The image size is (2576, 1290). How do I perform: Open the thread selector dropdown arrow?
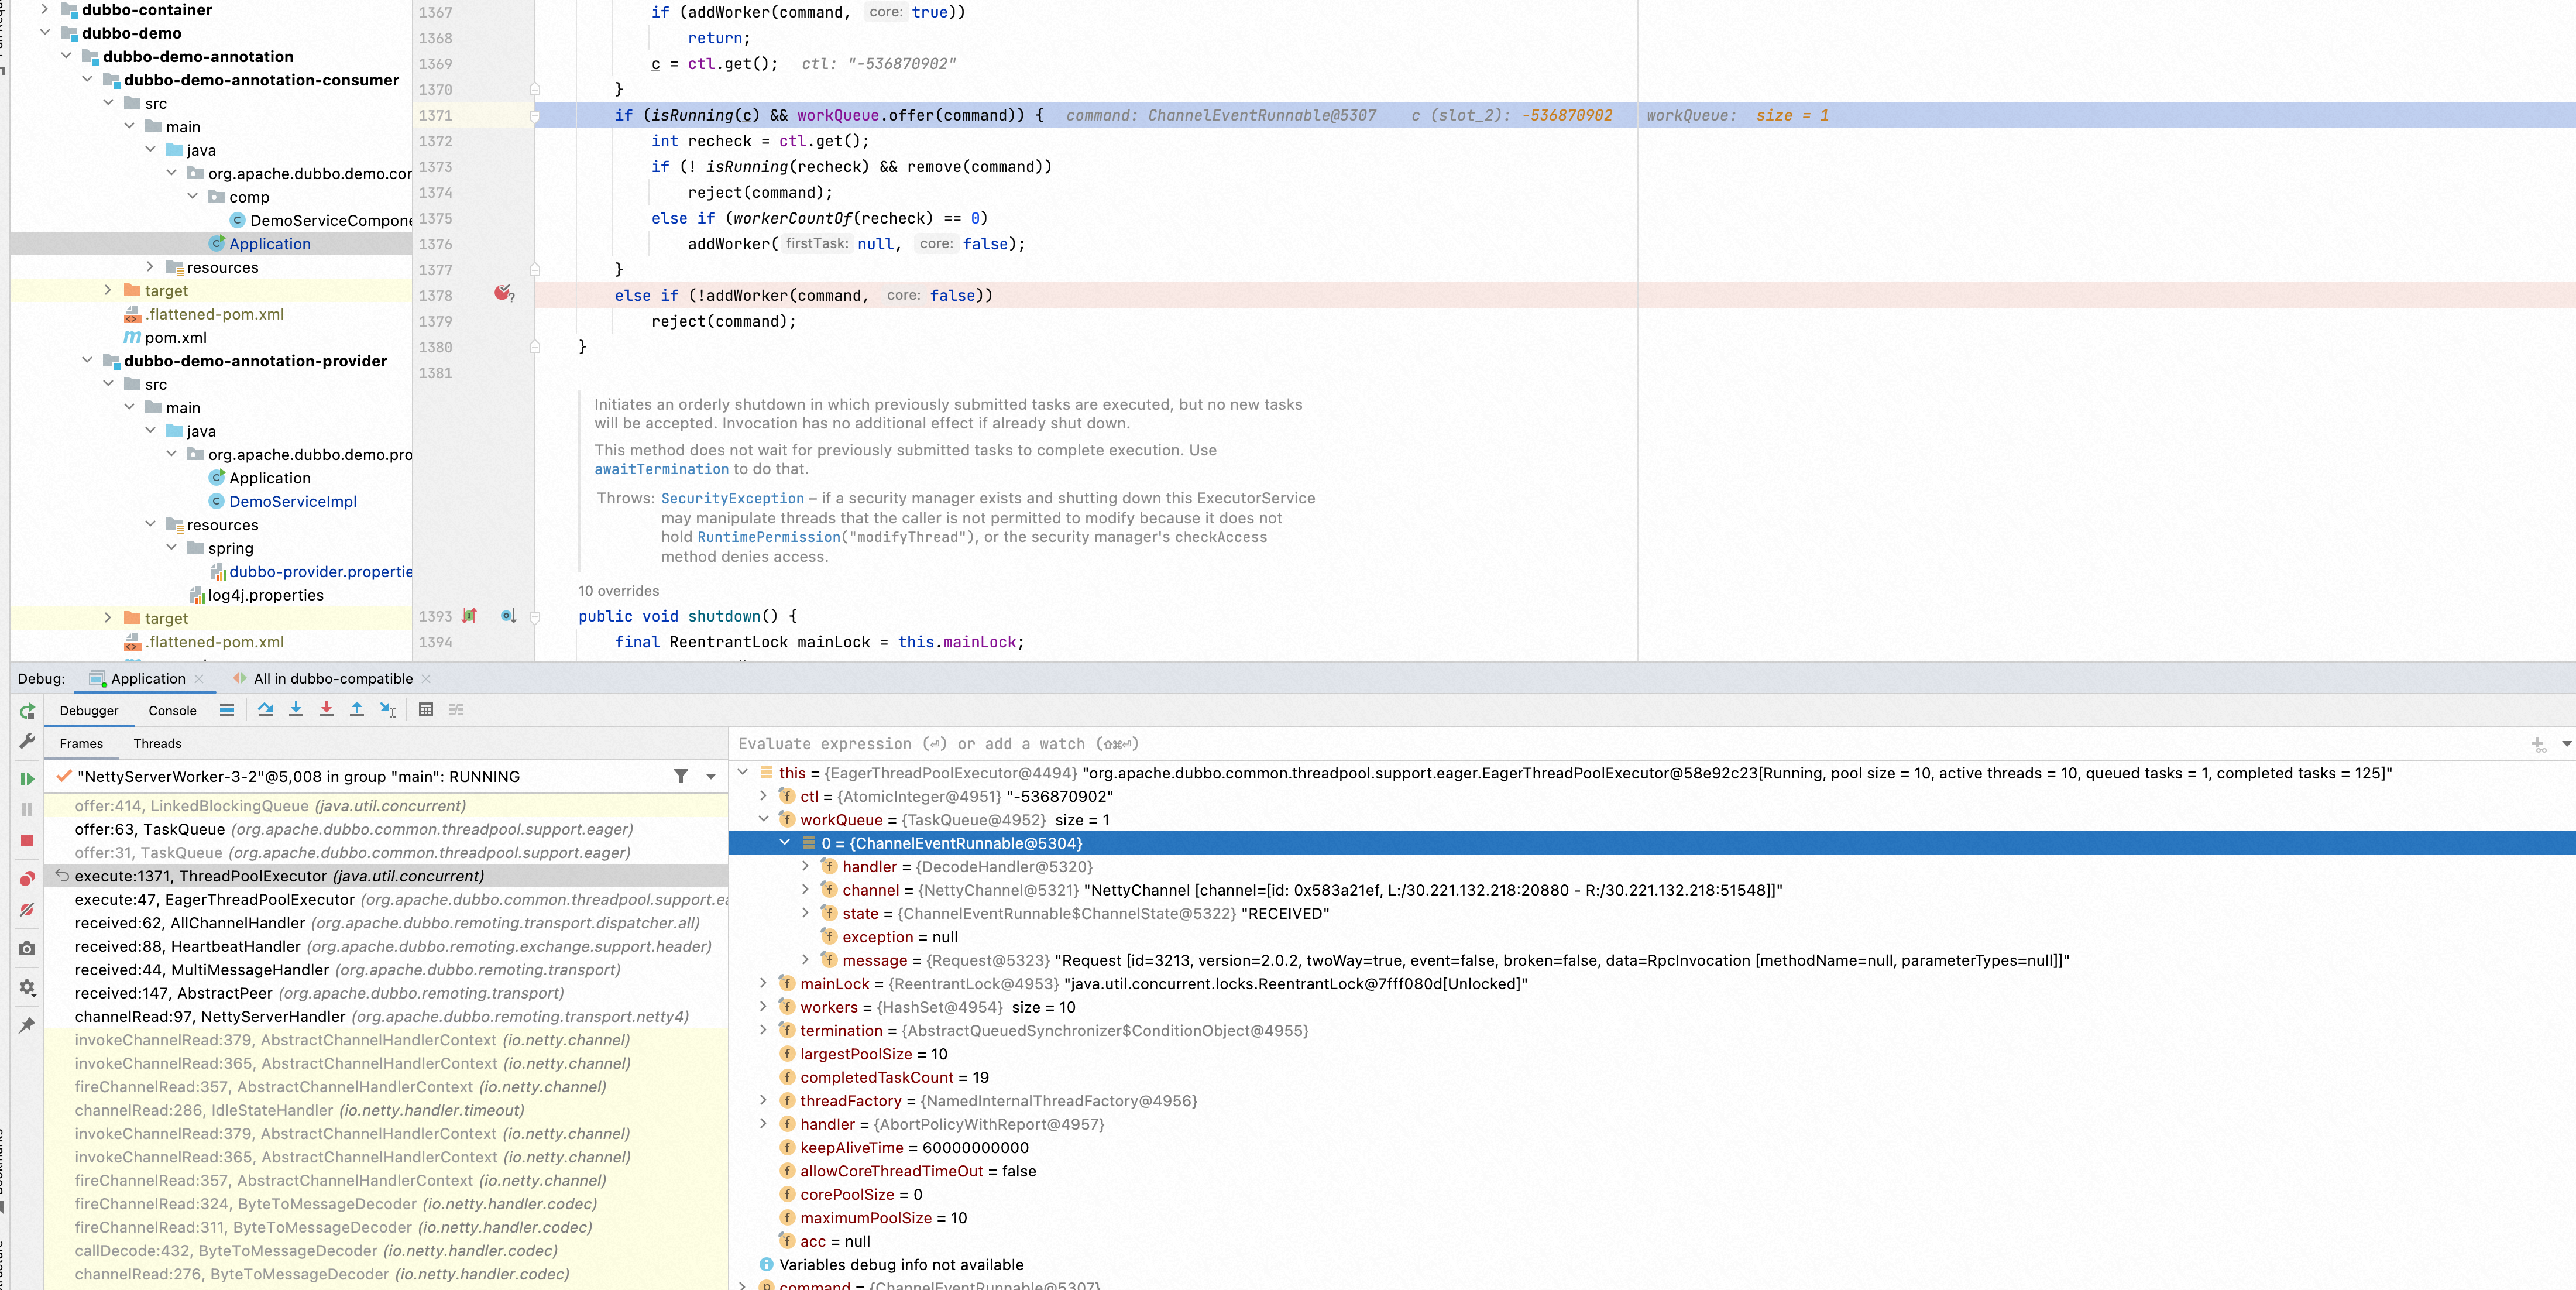[x=711, y=776]
